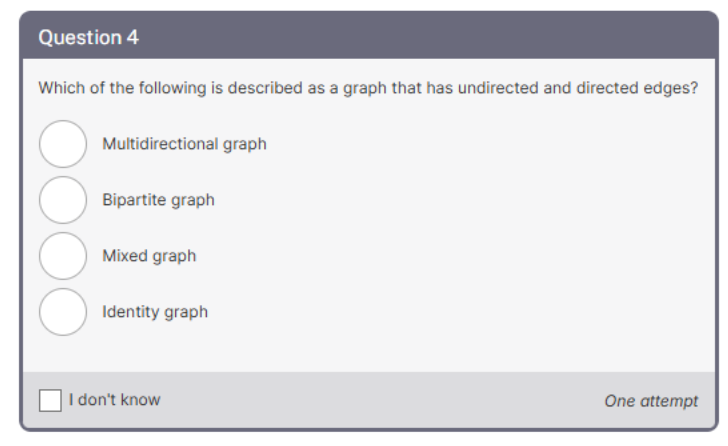This screenshot has height=446, width=728.
Task: Click the One attempt note
Action: (x=651, y=401)
